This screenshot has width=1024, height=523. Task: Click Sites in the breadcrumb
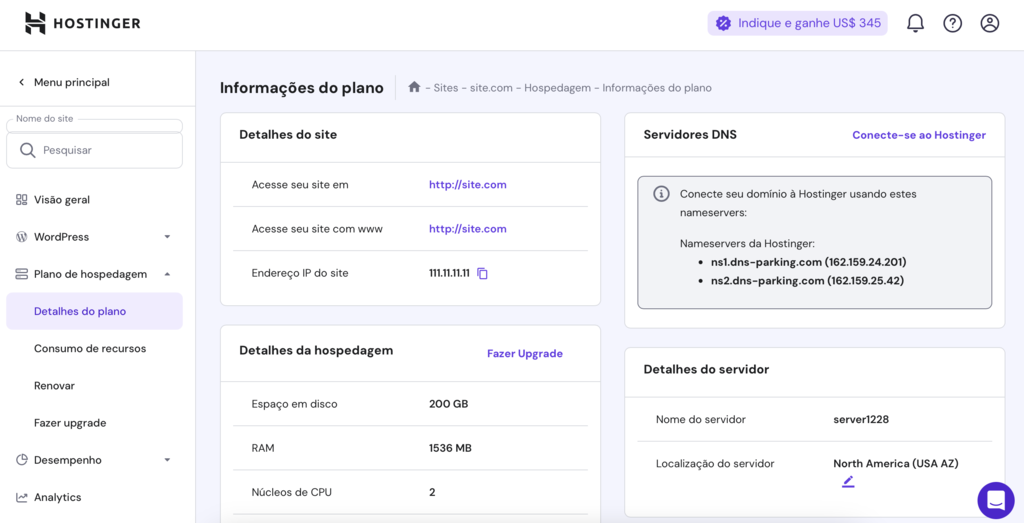pos(446,87)
